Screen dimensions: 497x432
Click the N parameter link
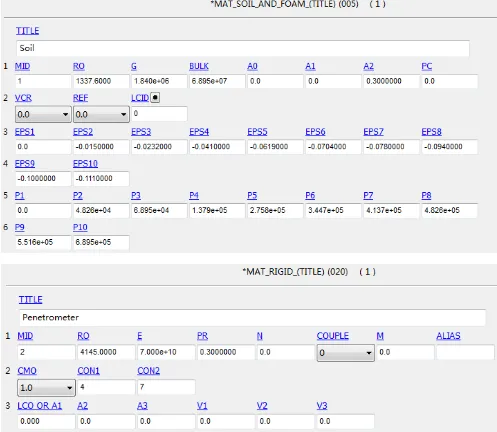click(260, 336)
